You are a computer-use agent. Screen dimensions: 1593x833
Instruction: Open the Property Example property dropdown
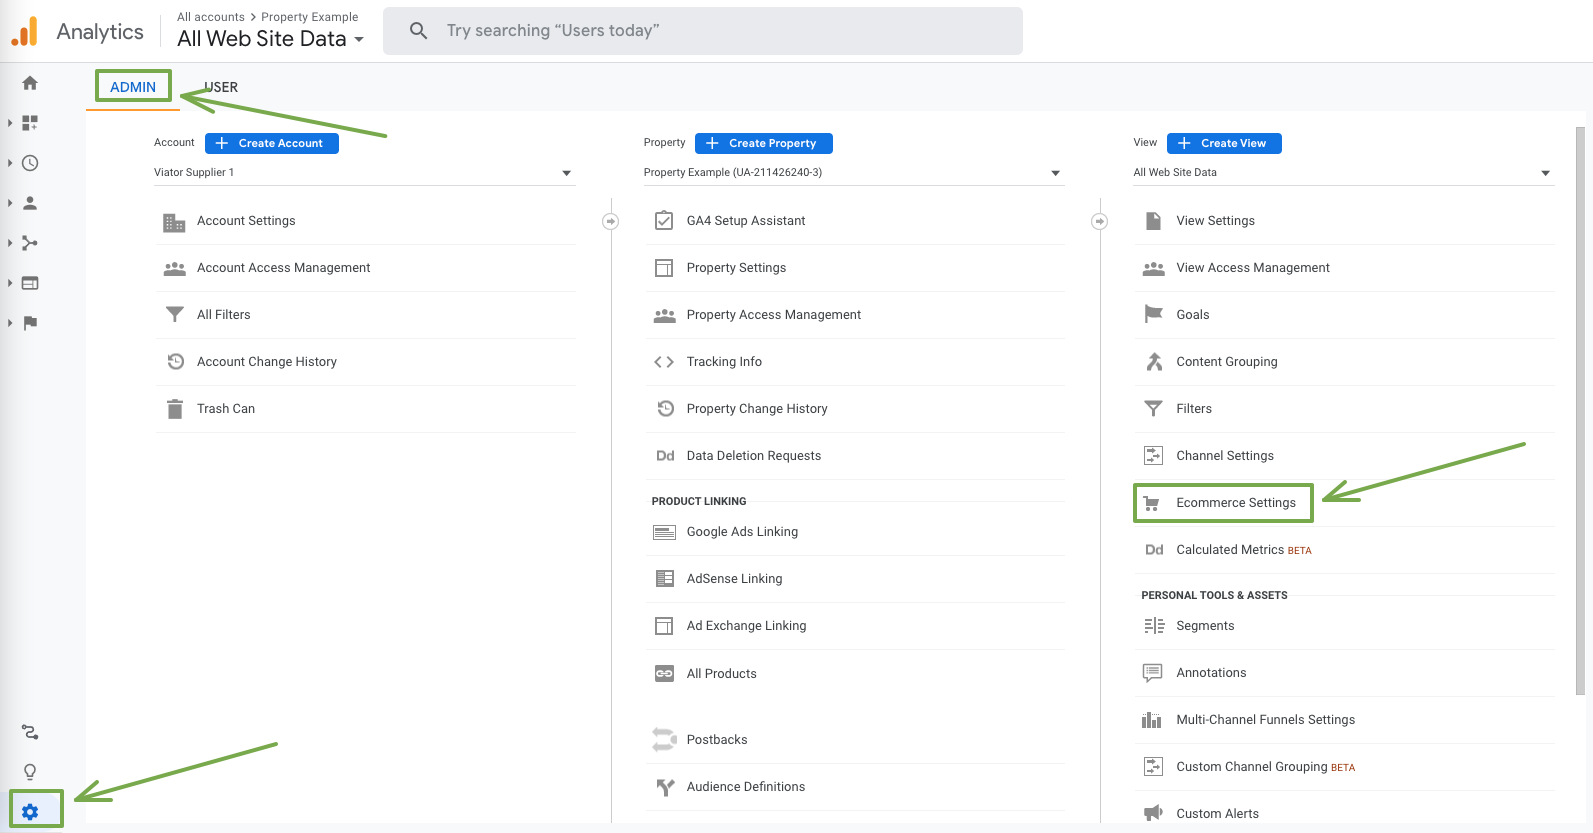tap(853, 173)
